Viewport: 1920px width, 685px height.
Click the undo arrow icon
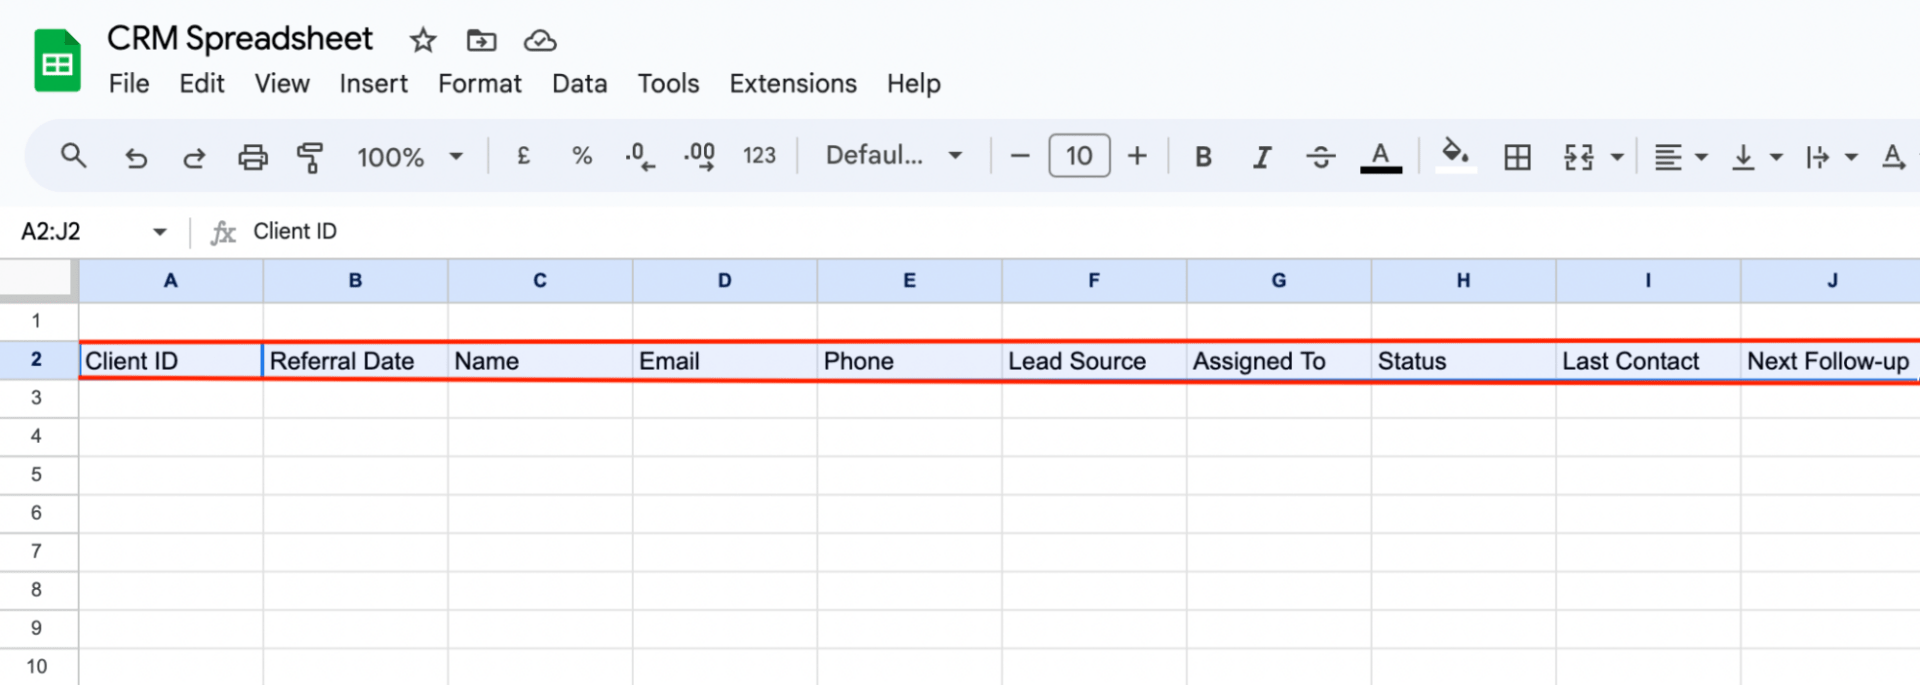pos(135,157)
